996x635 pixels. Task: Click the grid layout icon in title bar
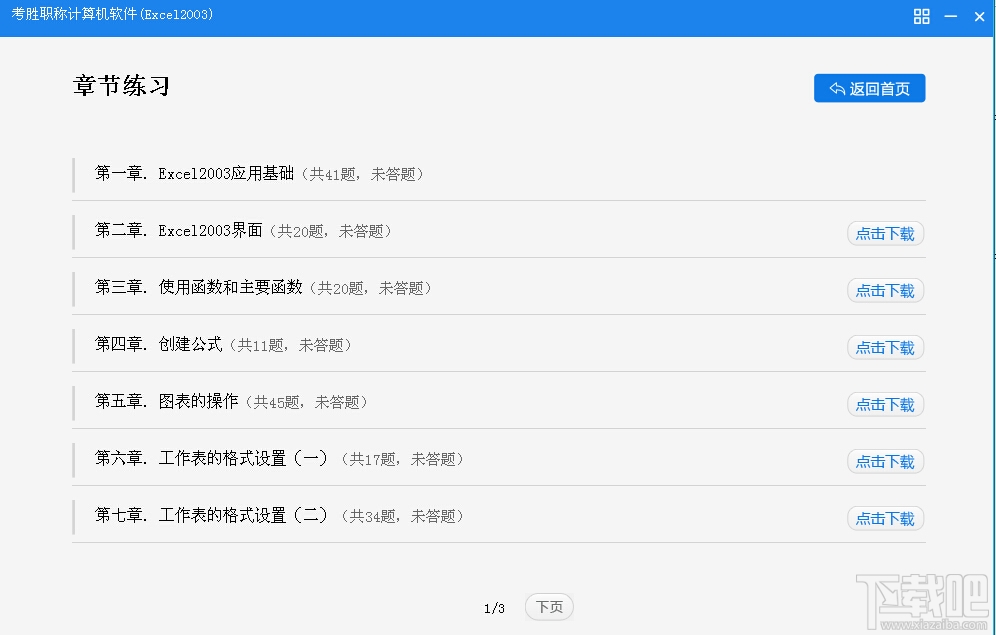(x=922, y=17)
